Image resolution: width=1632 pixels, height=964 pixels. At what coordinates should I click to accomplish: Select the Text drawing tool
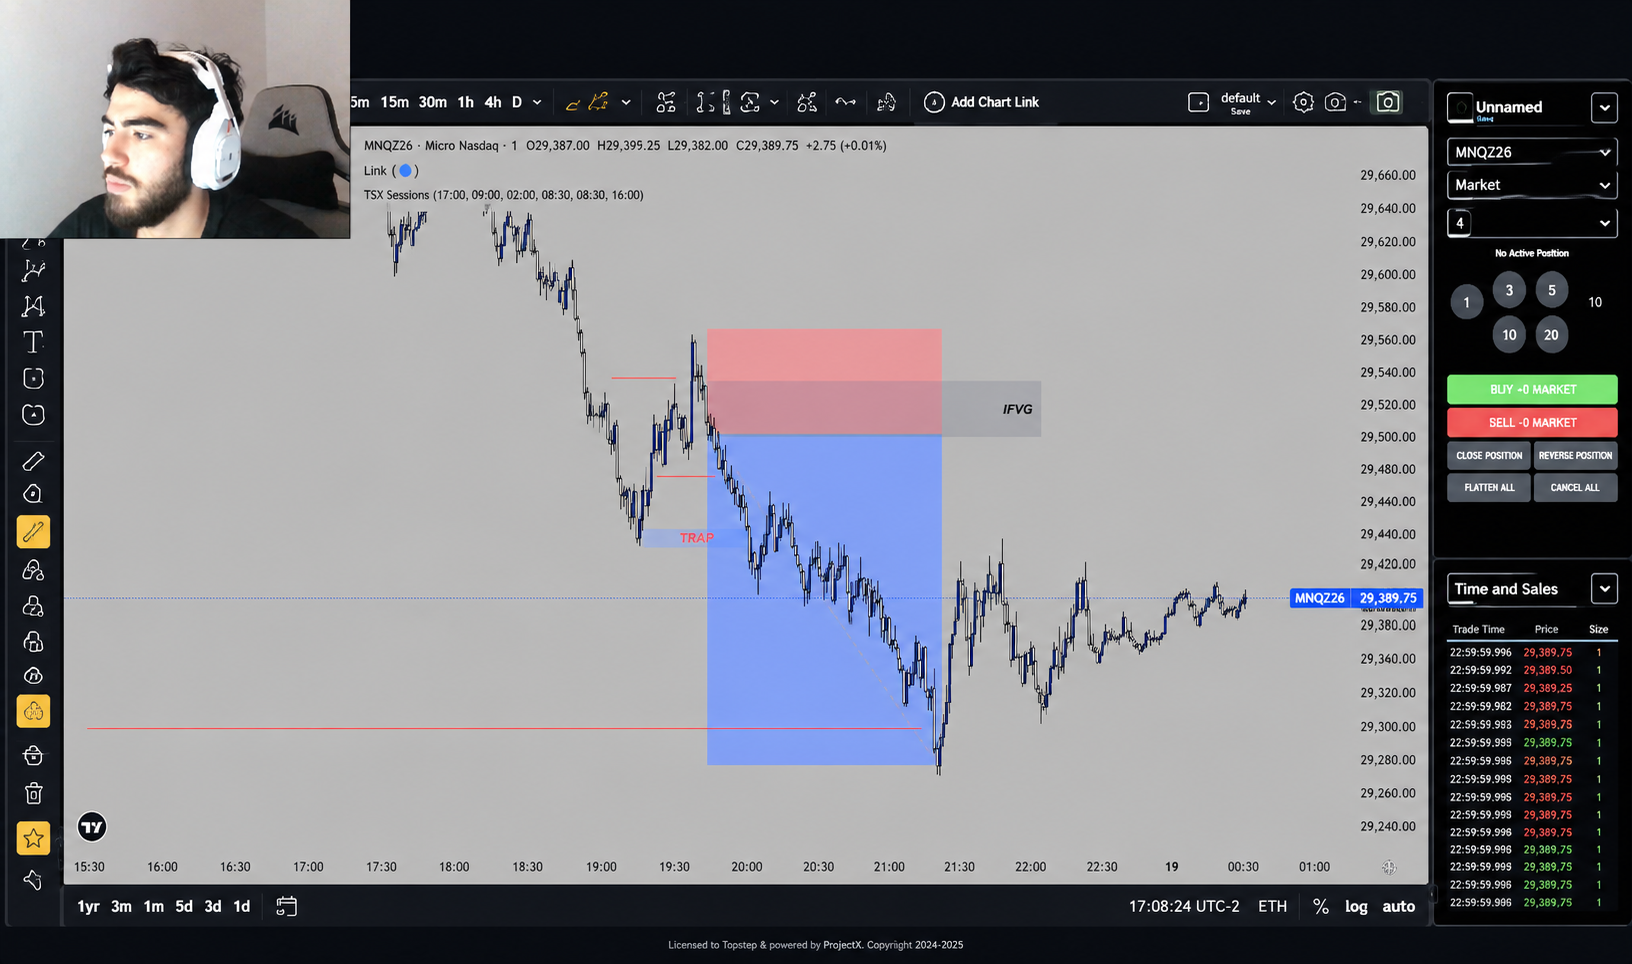(x=33, y=342)
